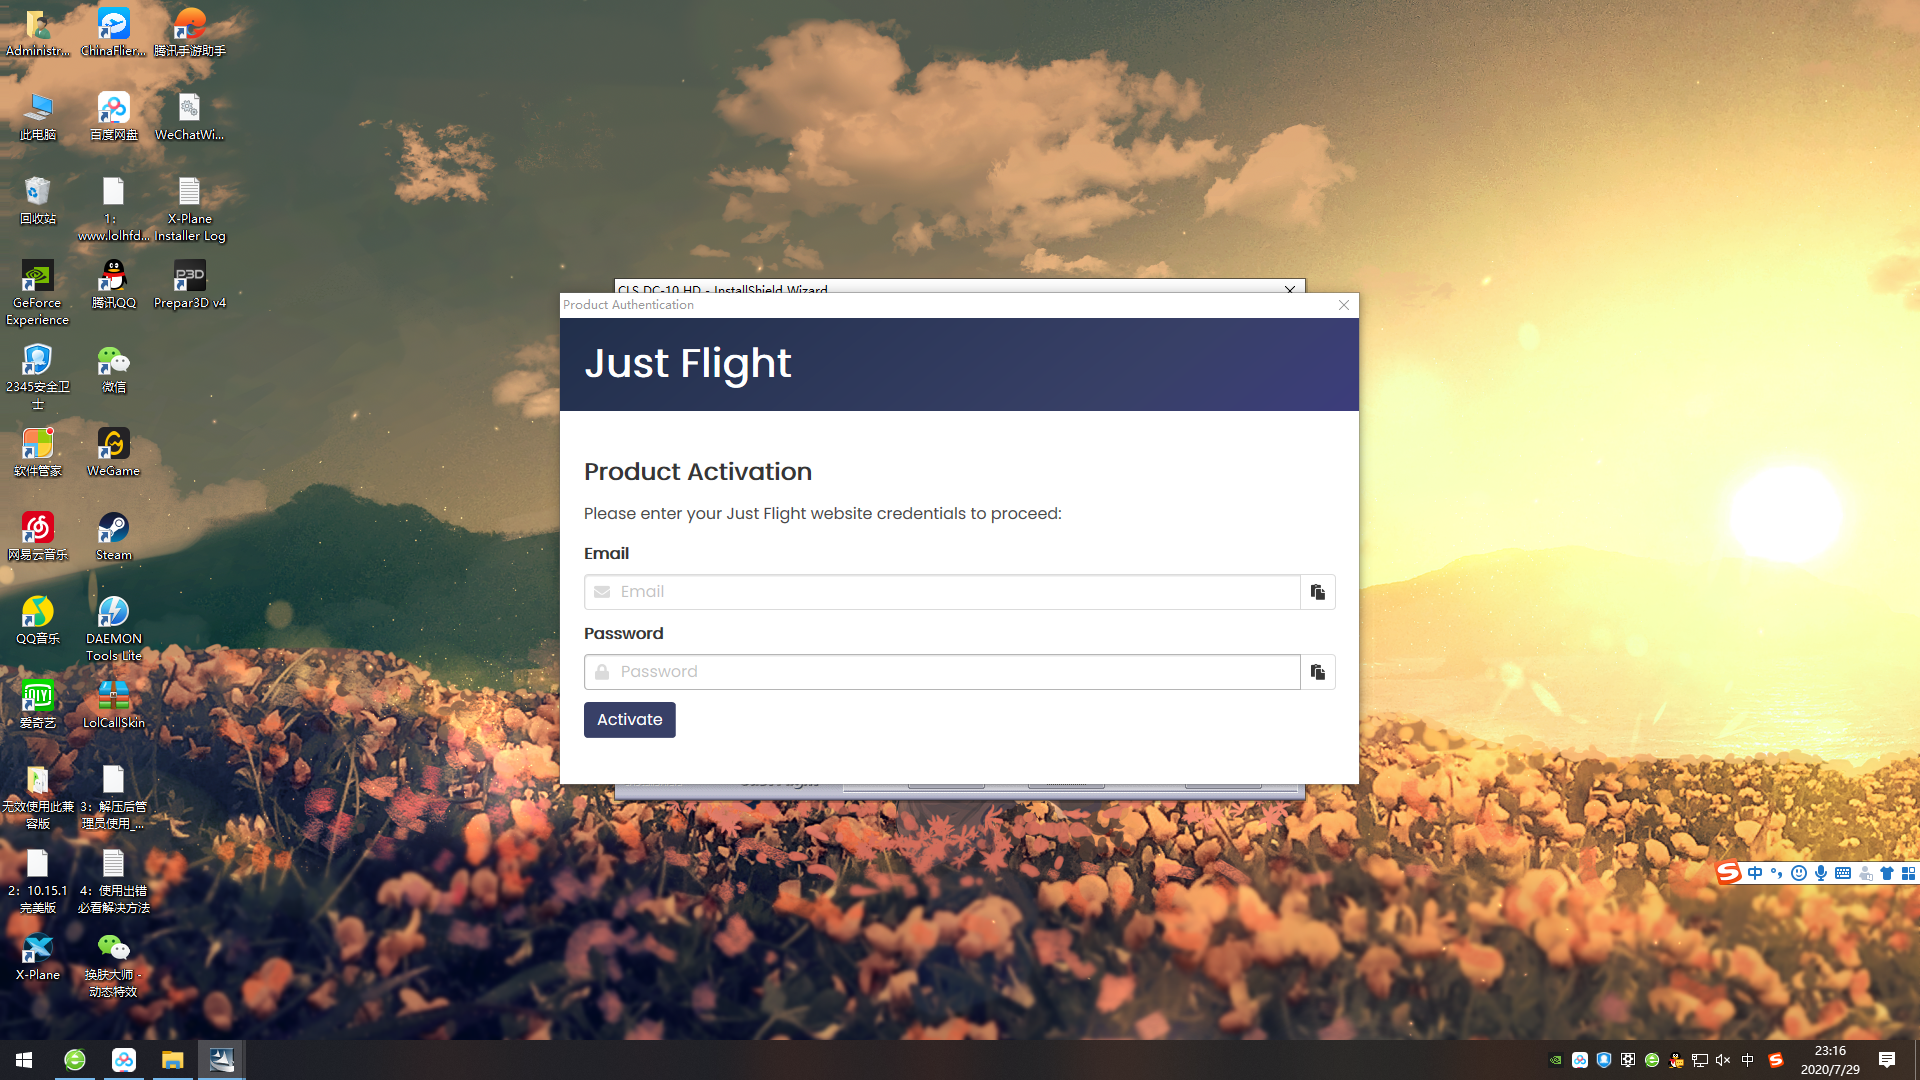Switch to the installer taskbar button
The width and height of the screenshot is (1920, 1080).
coord(222,1060)
